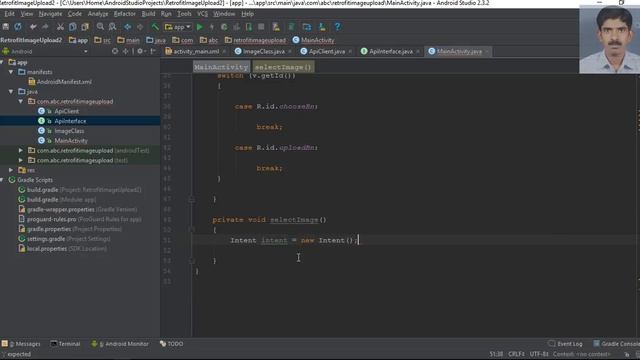Image resolution: width=640 pixels, height=360 pixels.
Task: Click the Attach debugger icon
Action: coord(249,27)
